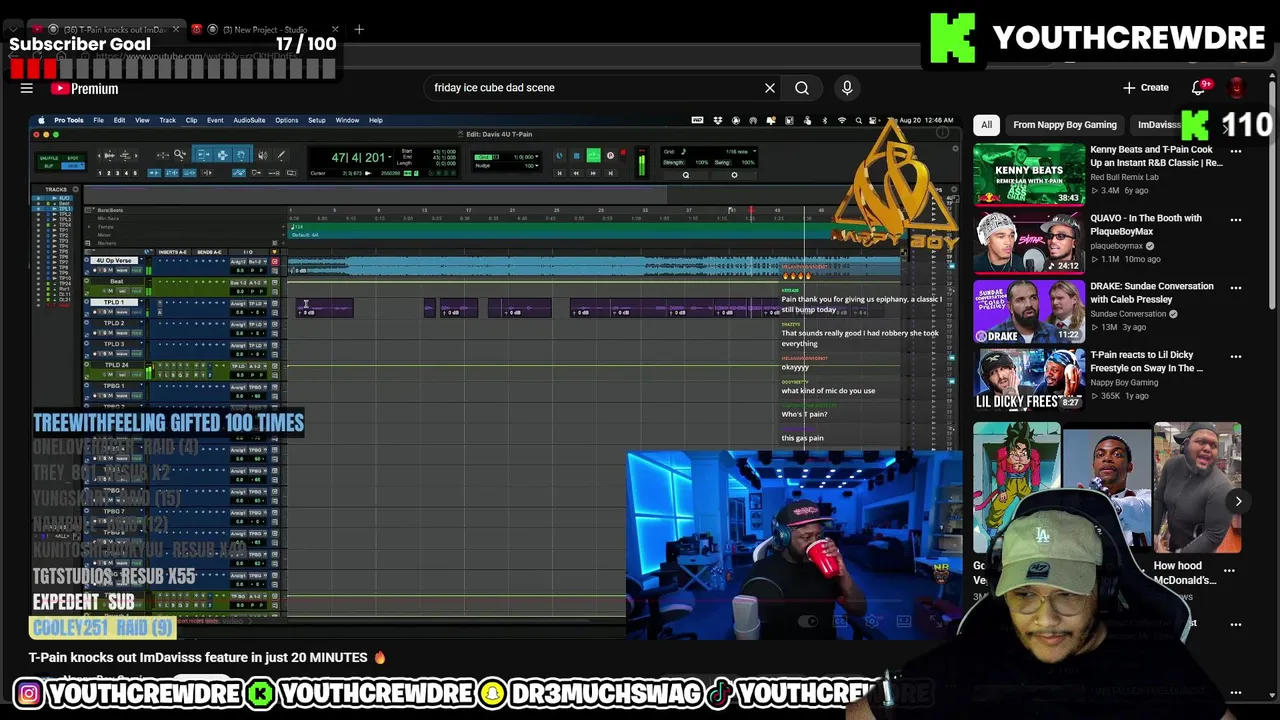Screen dimensions: 1280x720
Task: Advance the Shorts shelf with next arrow
Action: (1238, 501)
